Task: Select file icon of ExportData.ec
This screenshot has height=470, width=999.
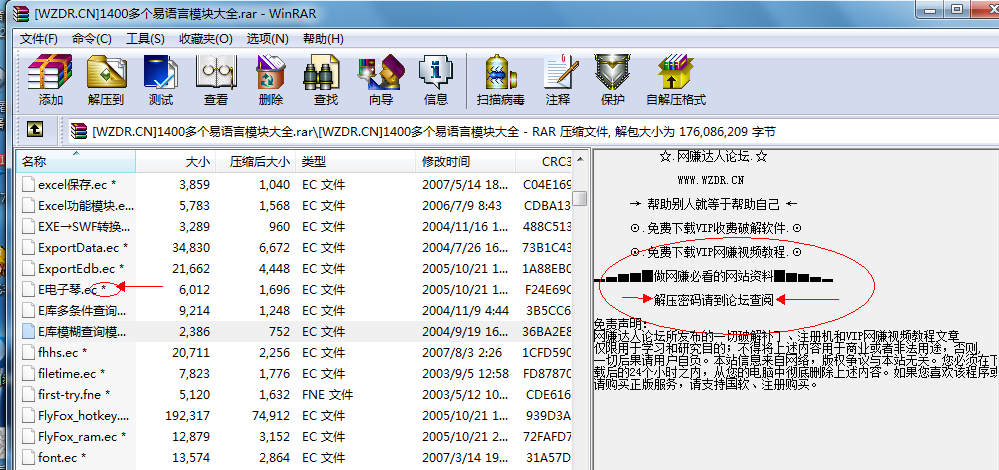Action: pos(27,246)
